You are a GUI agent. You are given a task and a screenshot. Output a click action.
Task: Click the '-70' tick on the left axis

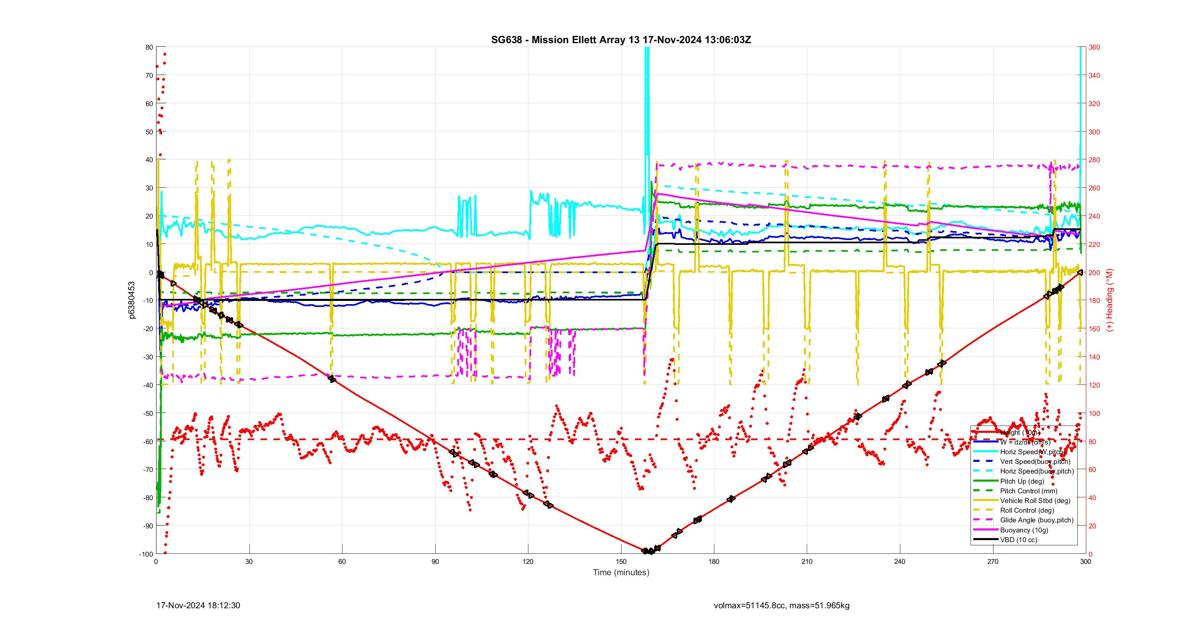point(147,470)
